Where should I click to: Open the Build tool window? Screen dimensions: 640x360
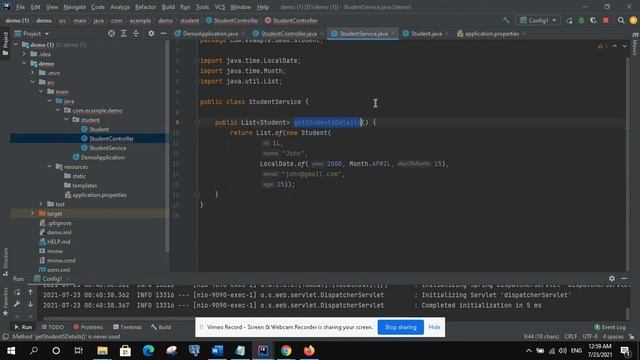click(x=161, y=327)
